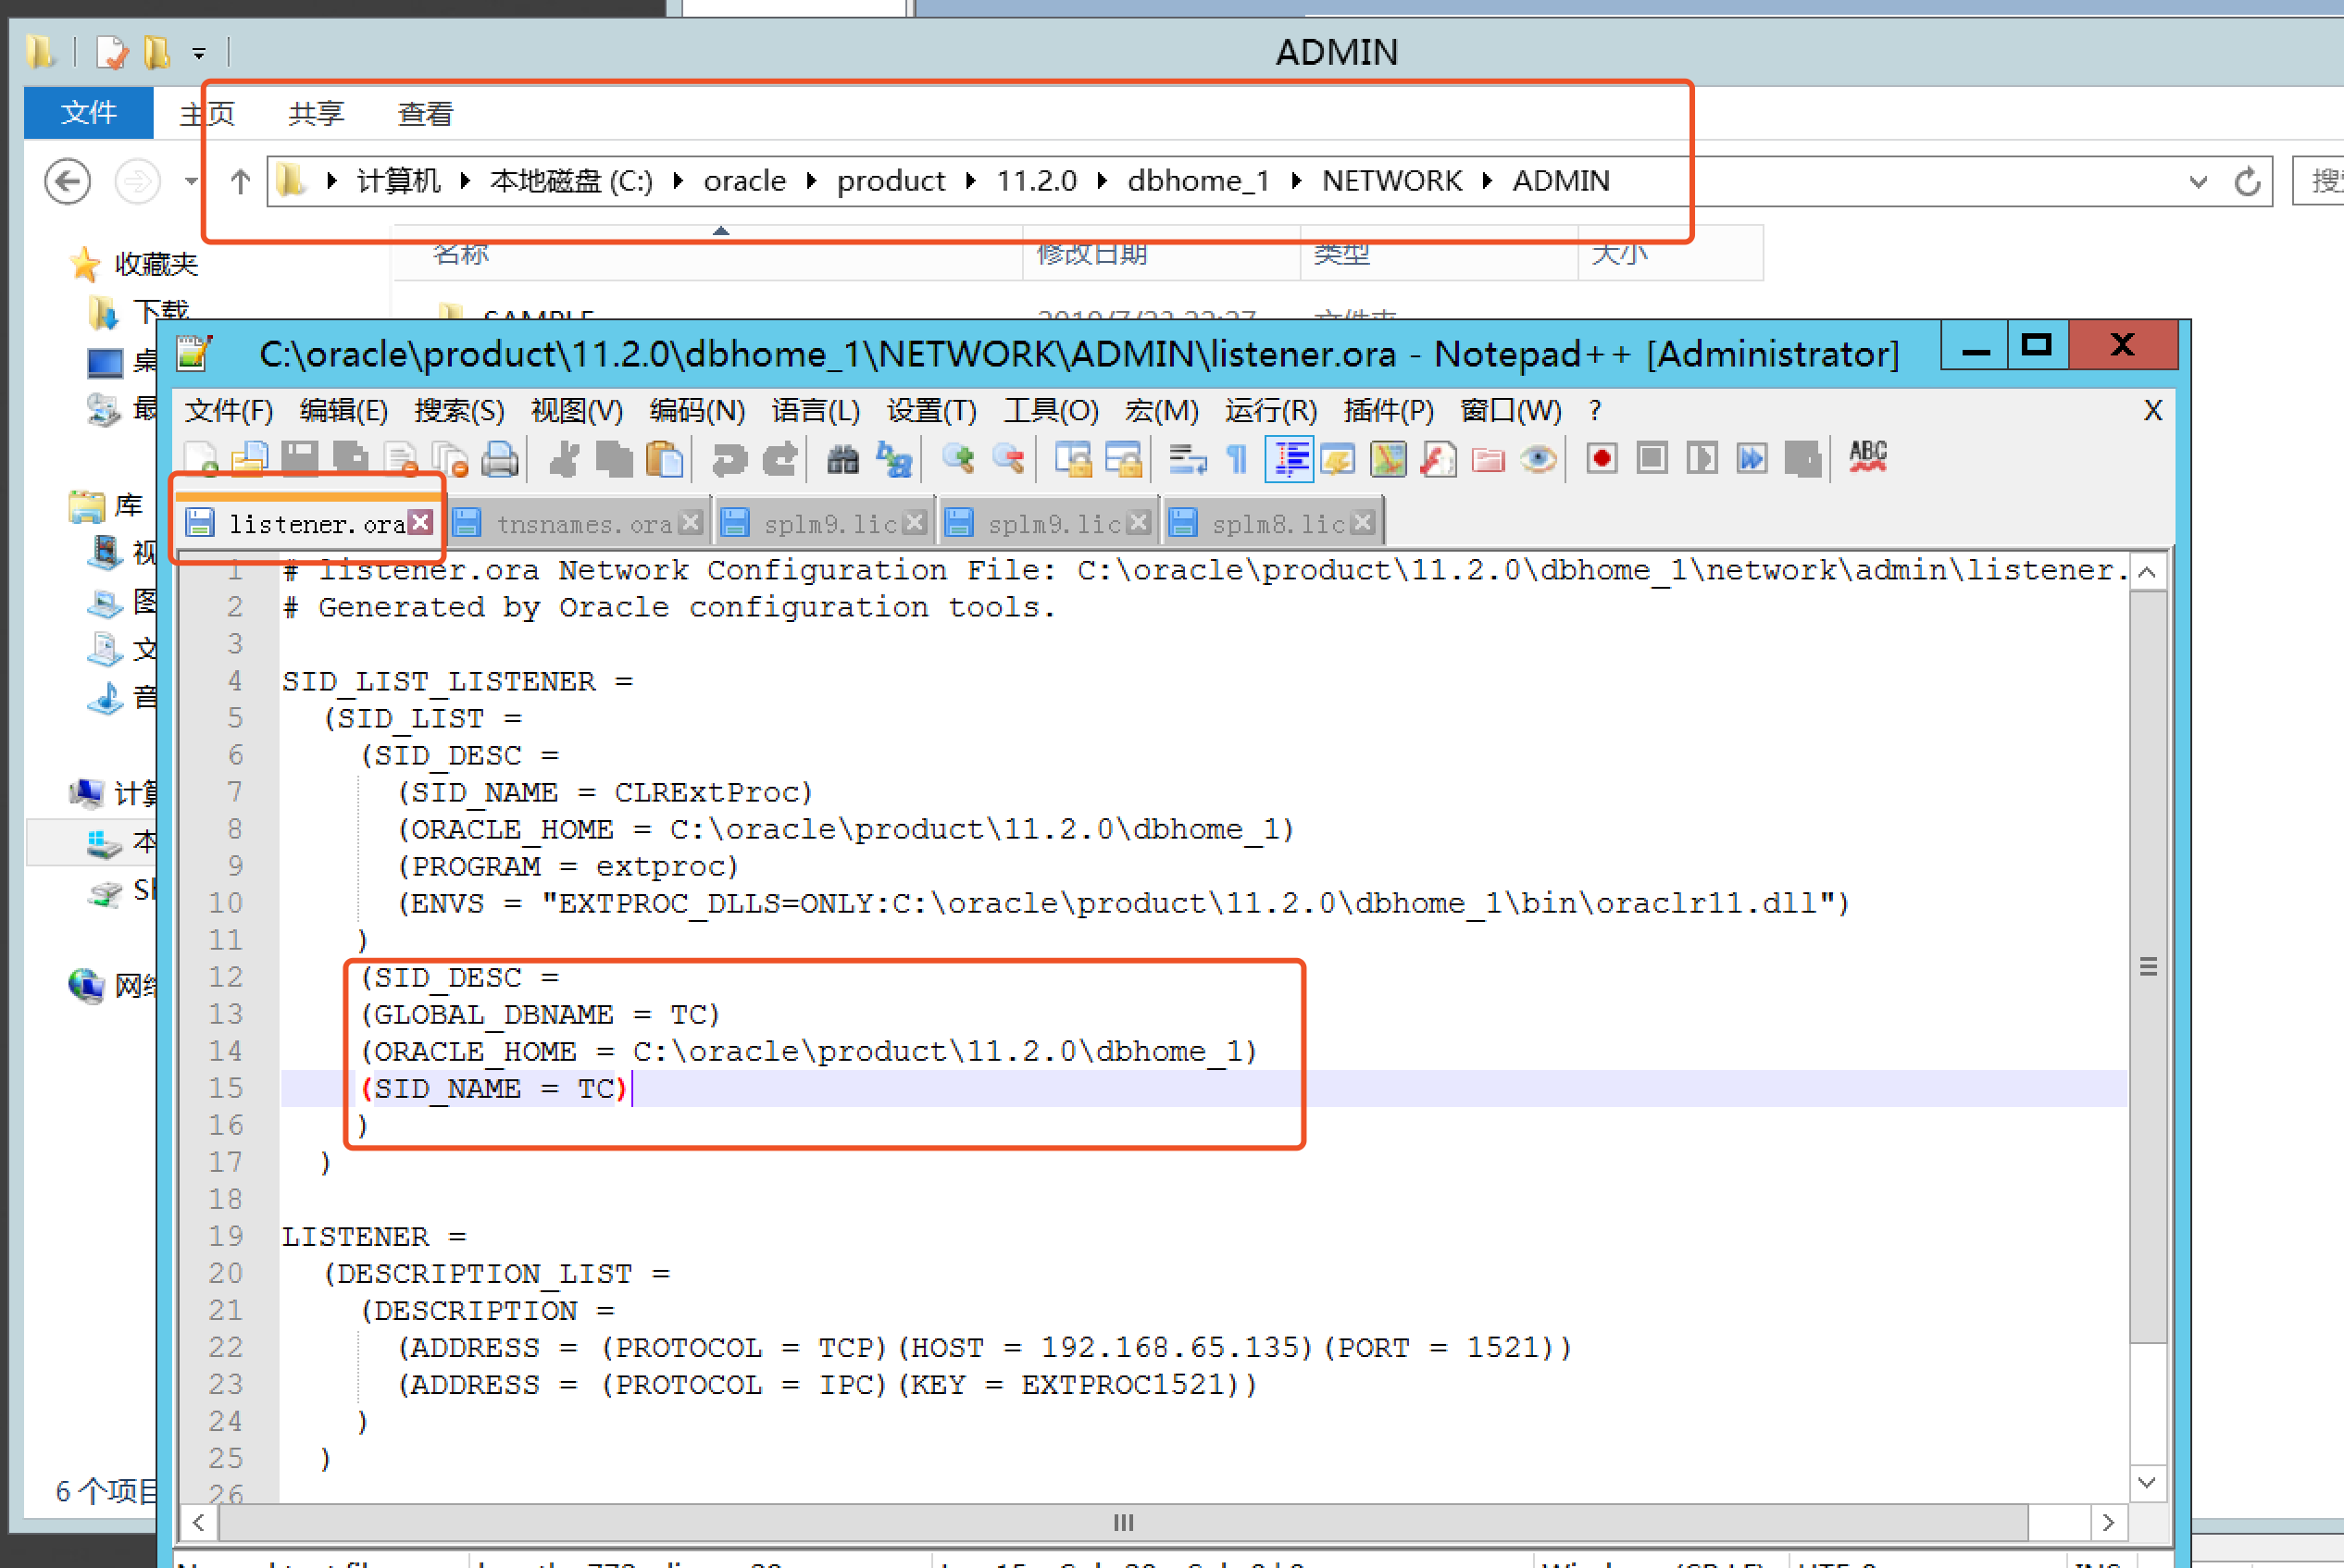Open the 语言(L) menu

pos(815,411)
